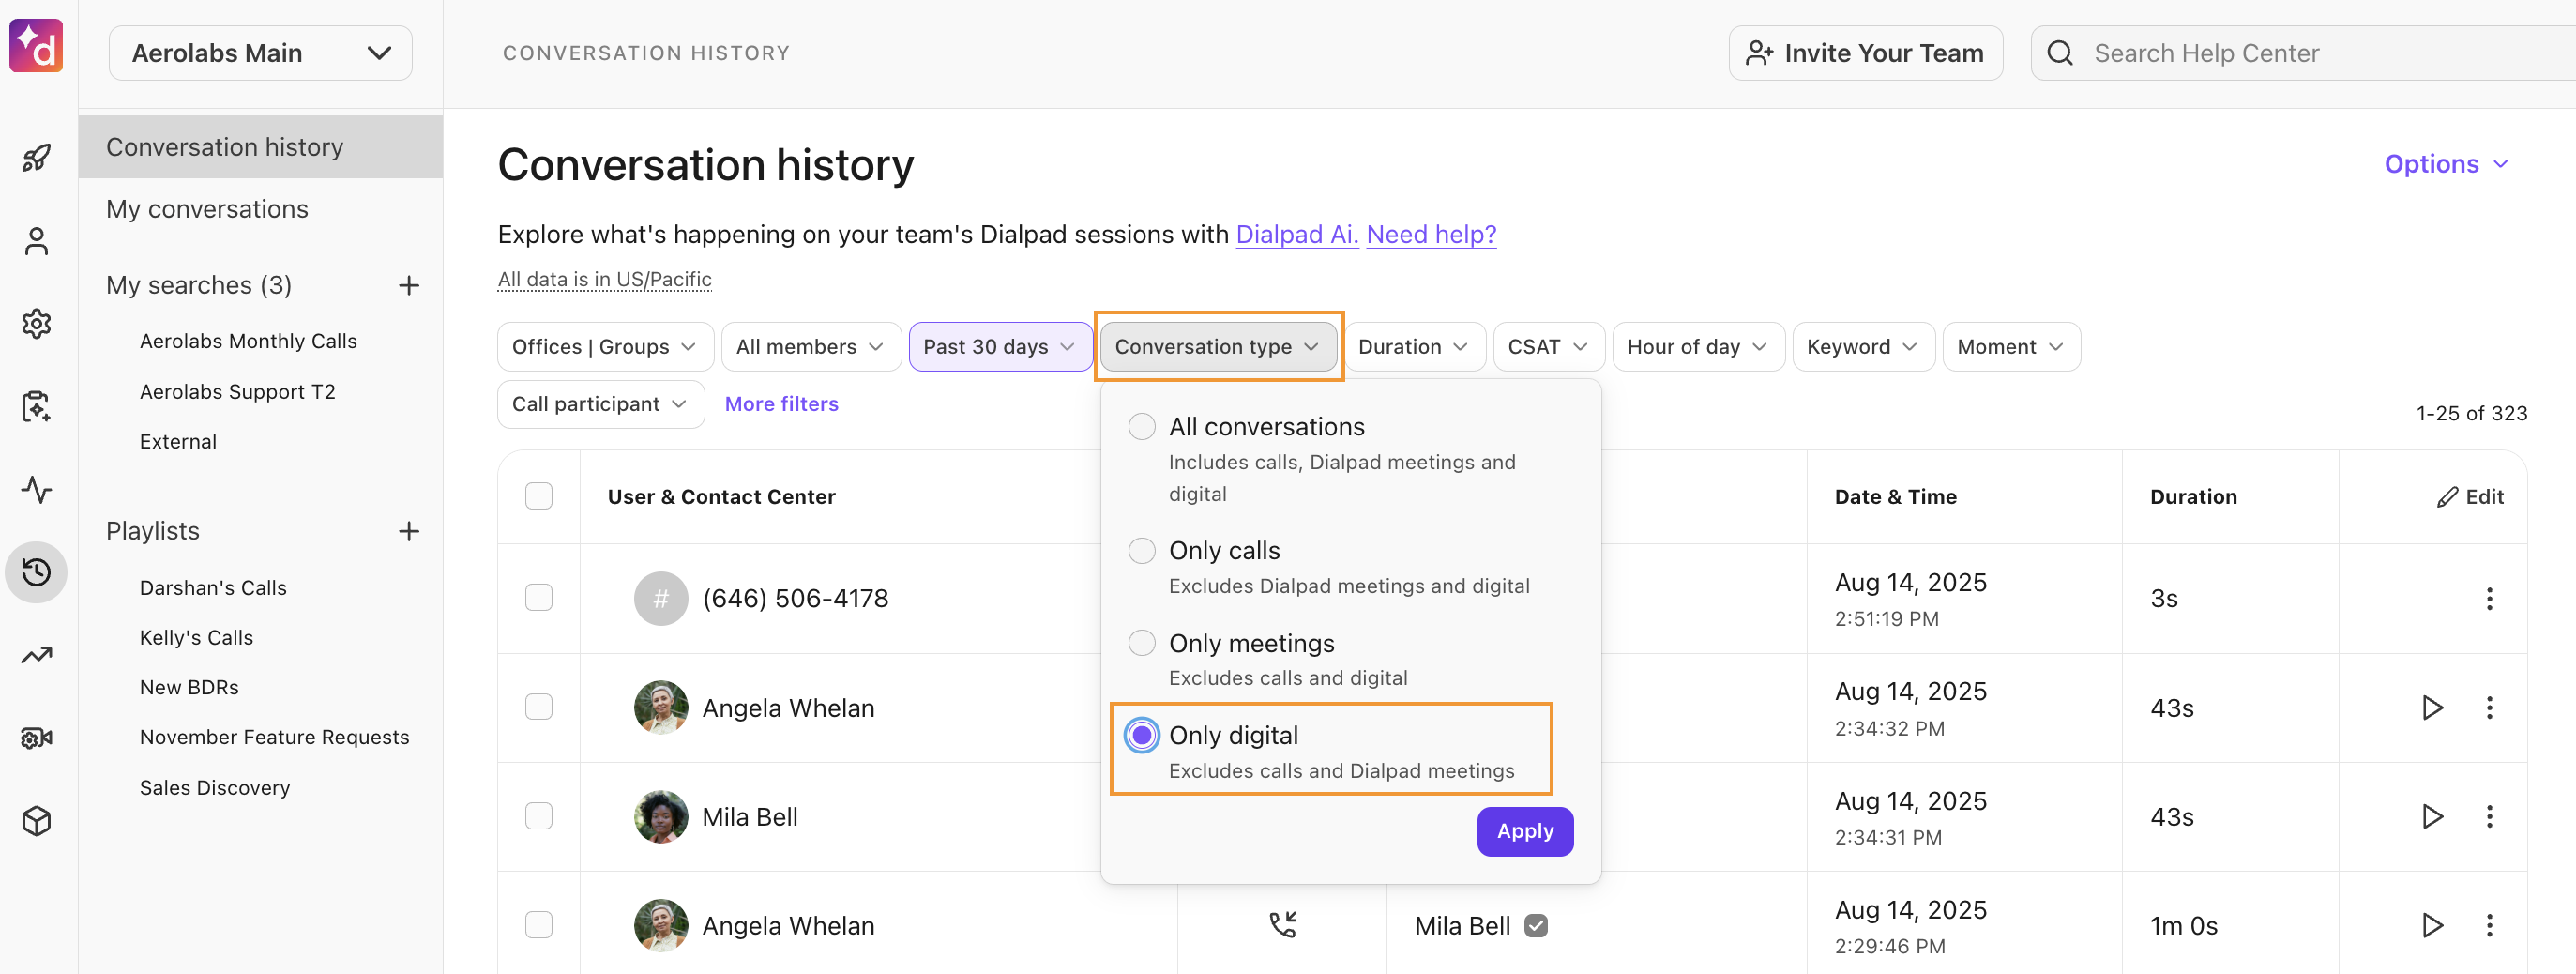Viewport: 2576px width, 974px height.
Task: Open the CSAT filter dropdown
Action: coord(1549,347)
